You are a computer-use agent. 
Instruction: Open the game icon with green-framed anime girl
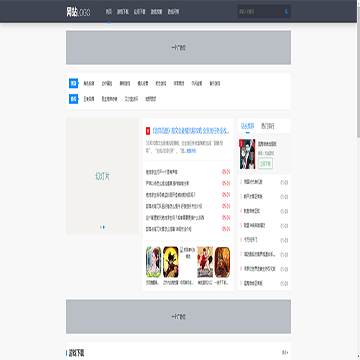[153, 262]
